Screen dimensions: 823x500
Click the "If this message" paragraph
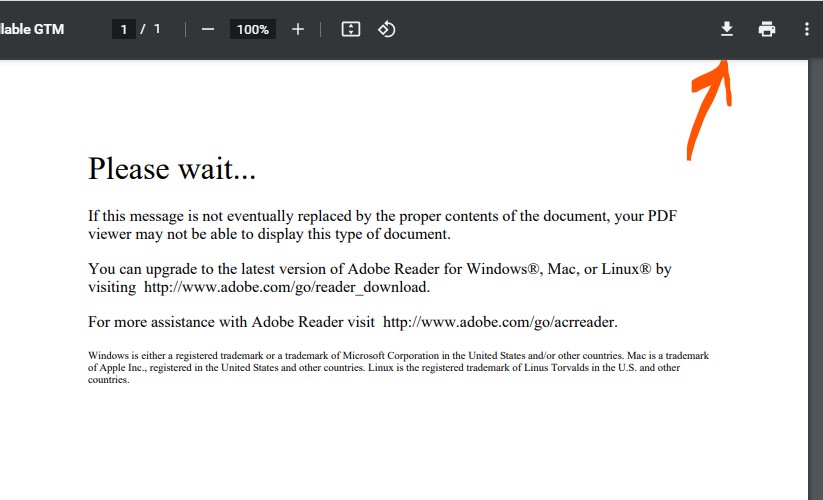pos(384,225)
